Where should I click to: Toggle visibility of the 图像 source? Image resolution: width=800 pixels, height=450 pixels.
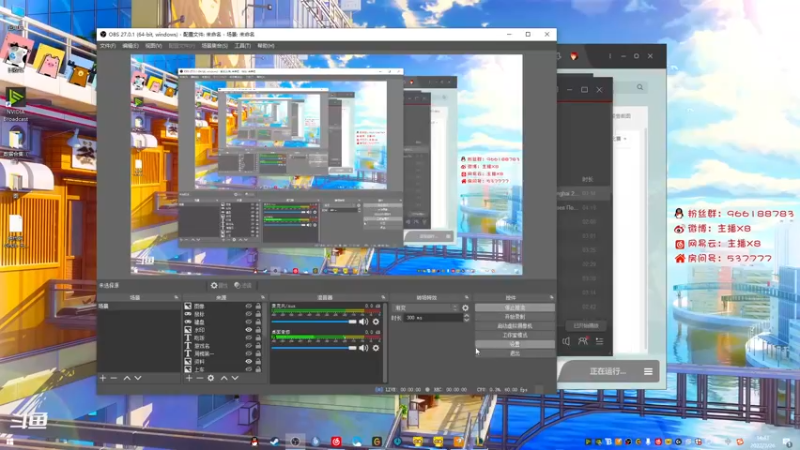click(x=248, y=306)
